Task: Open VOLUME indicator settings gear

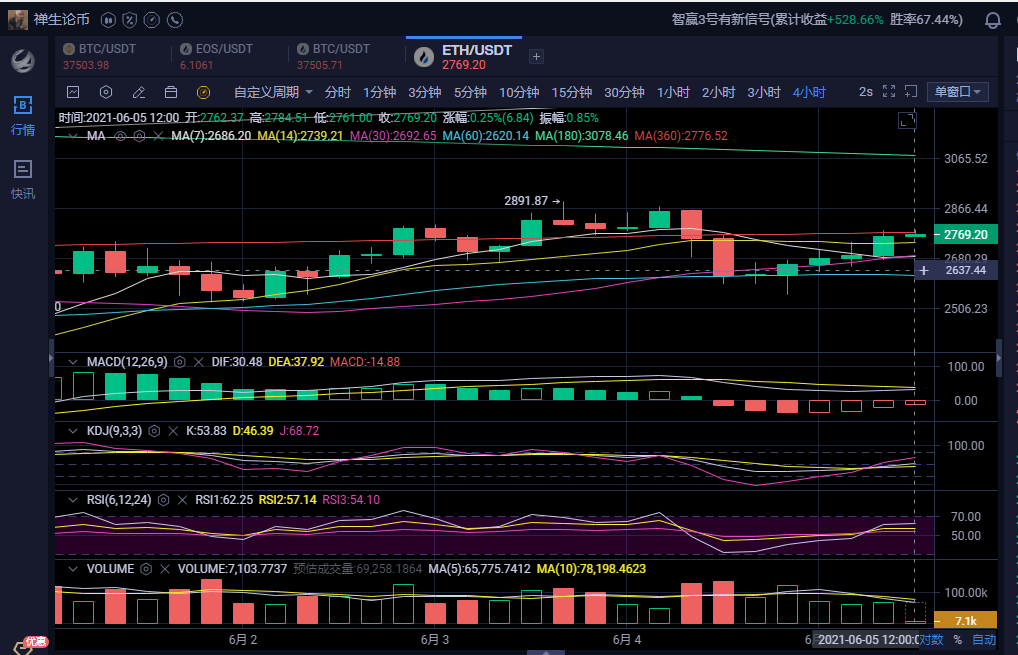Action: pos(146,569)
